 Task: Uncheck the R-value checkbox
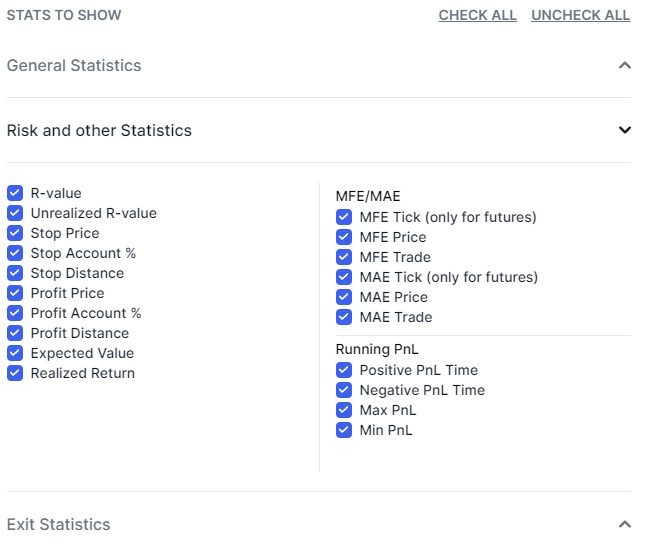point(15,193)
